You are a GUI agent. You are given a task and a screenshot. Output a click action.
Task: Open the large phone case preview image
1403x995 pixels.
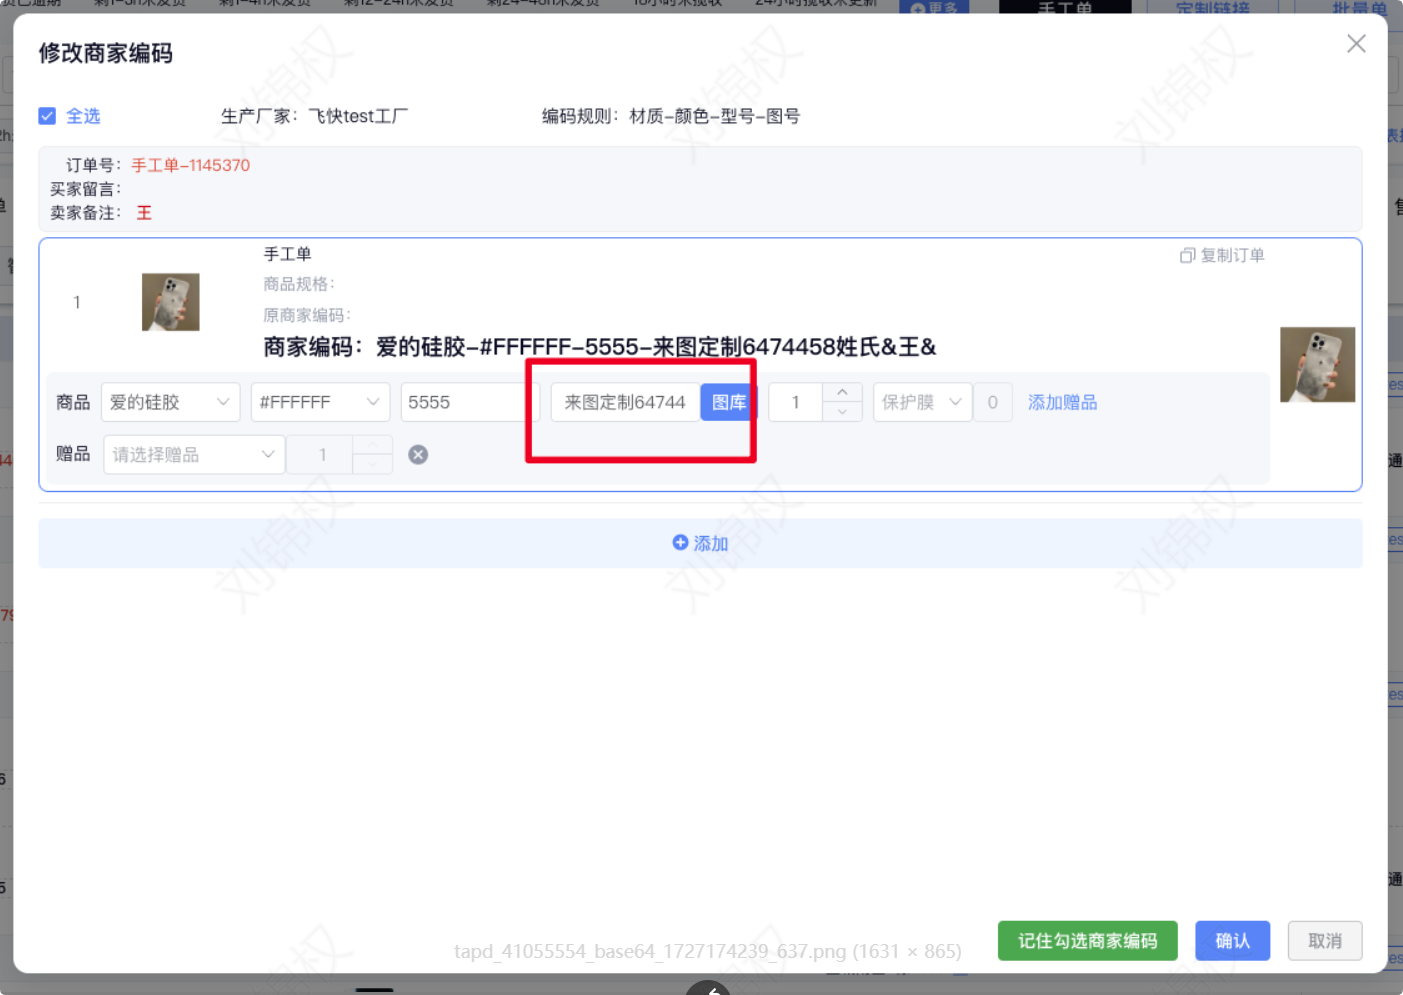(1317, 364)
